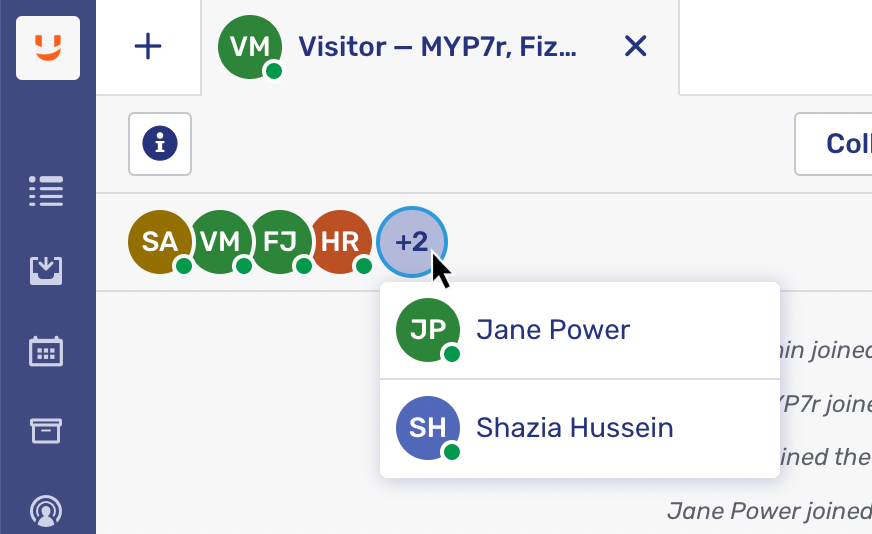Click the VM participant avatar in row
This screenshot has height=534, width=872.
220,242
